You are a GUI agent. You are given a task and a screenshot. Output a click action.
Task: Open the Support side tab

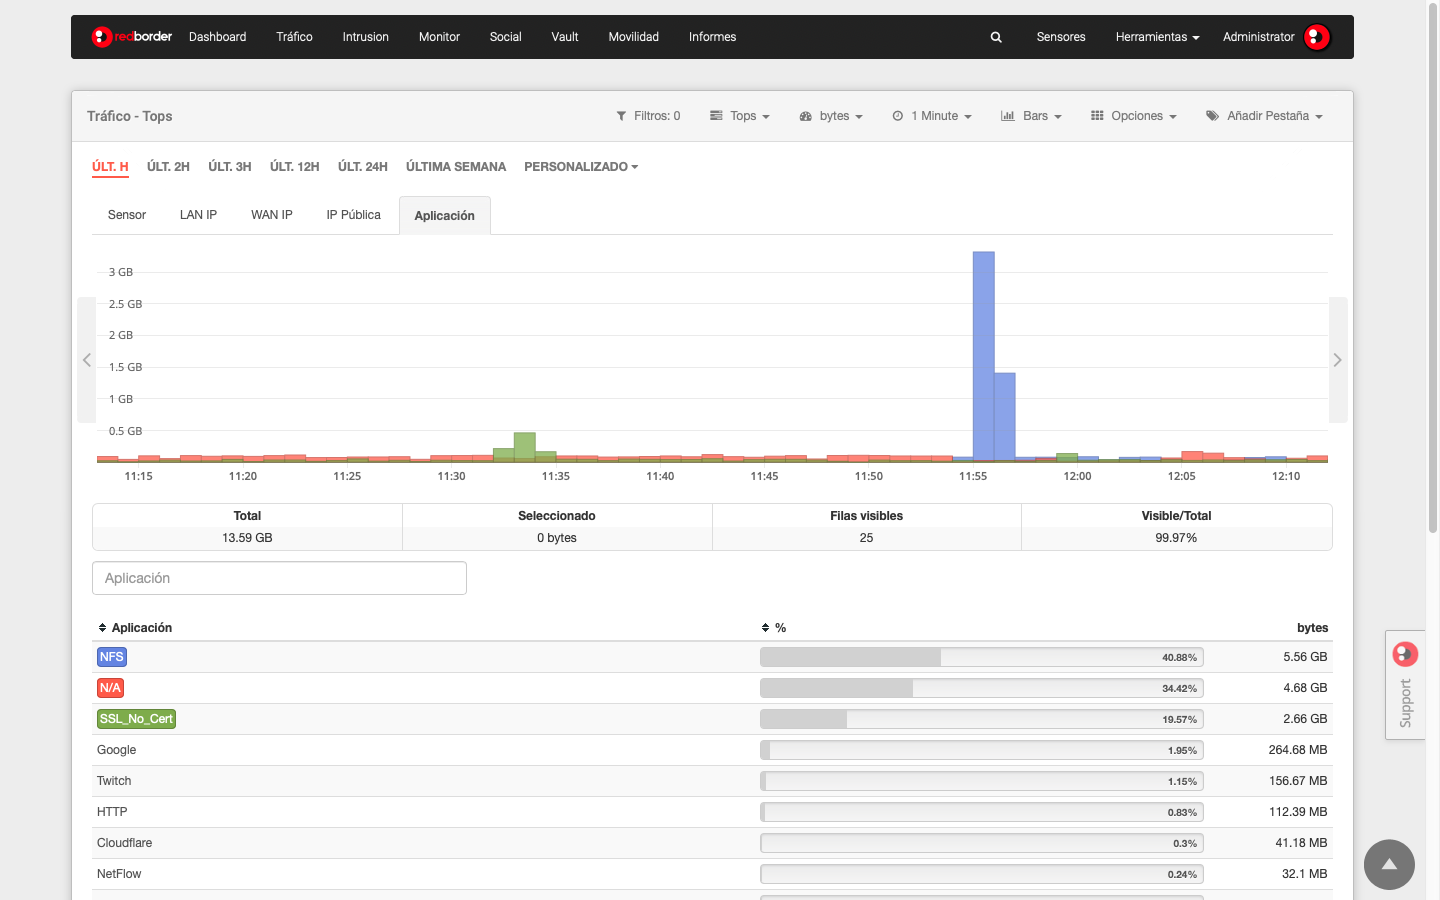click(1405, 685)
